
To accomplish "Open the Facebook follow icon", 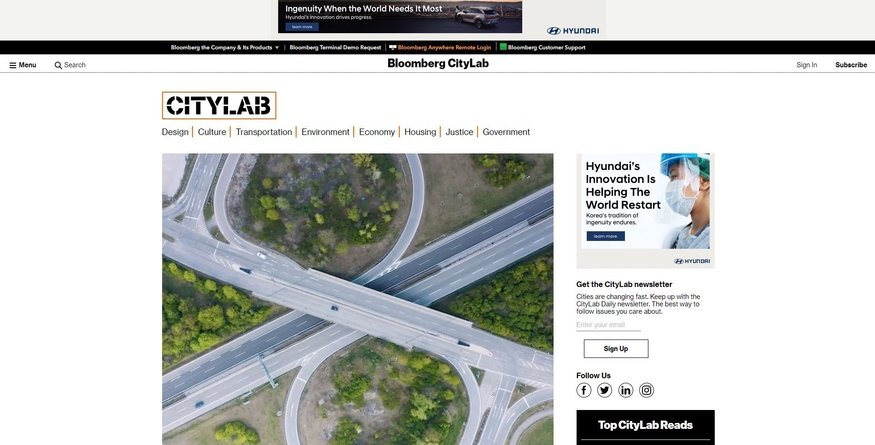I will tap(584, 390).
